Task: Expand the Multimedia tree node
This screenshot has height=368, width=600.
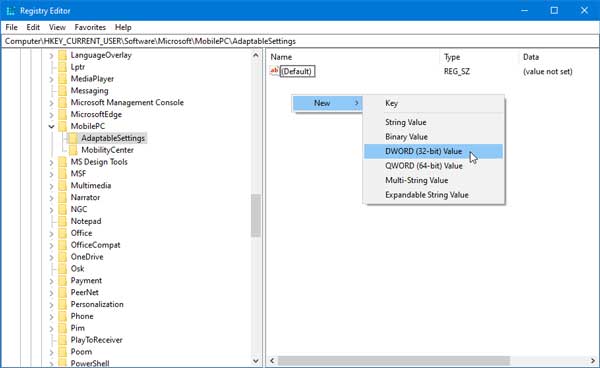Action: click(x=51, y=186)
